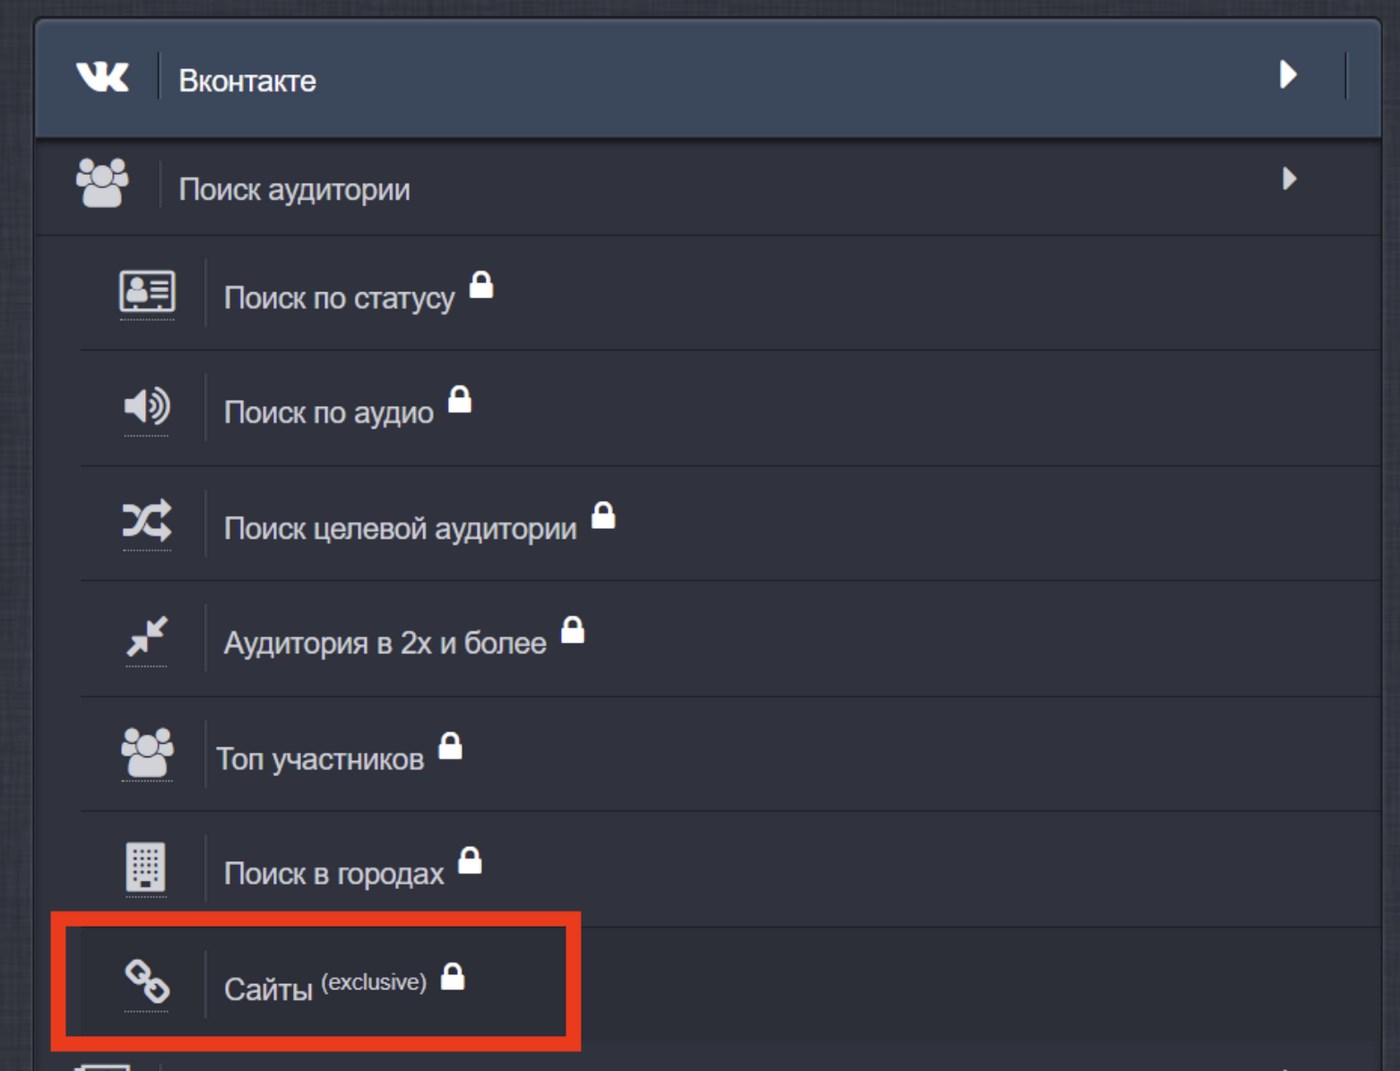Image resolution: width=1400 pixels, height=1071 pixels.
Task: Click the speaker icon for audio search
Action: [147, 406]
